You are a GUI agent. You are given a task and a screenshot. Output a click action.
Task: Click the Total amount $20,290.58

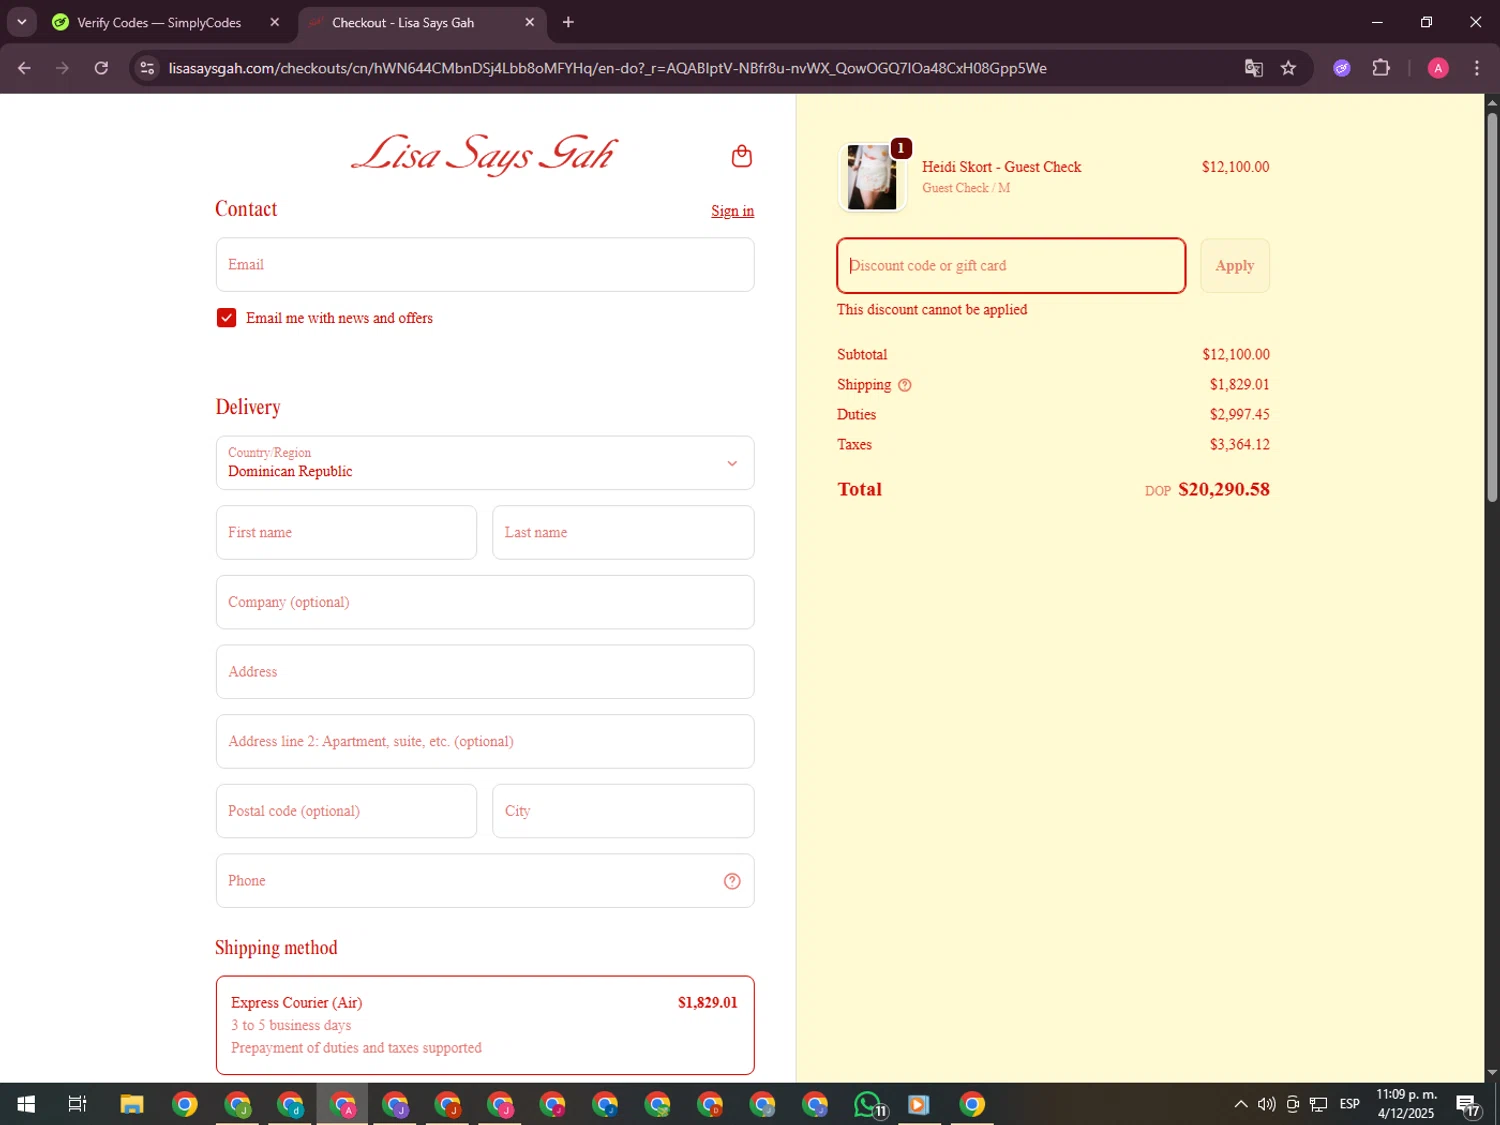1223,489
